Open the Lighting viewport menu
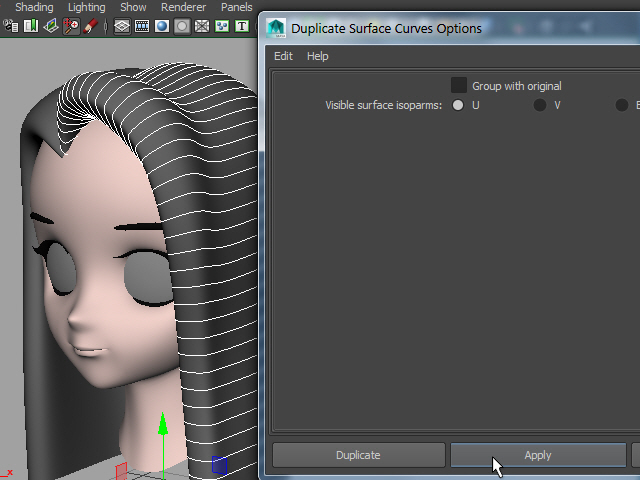Image resolution: width=640 pixels, height=480 pixels. coord(86,7)
